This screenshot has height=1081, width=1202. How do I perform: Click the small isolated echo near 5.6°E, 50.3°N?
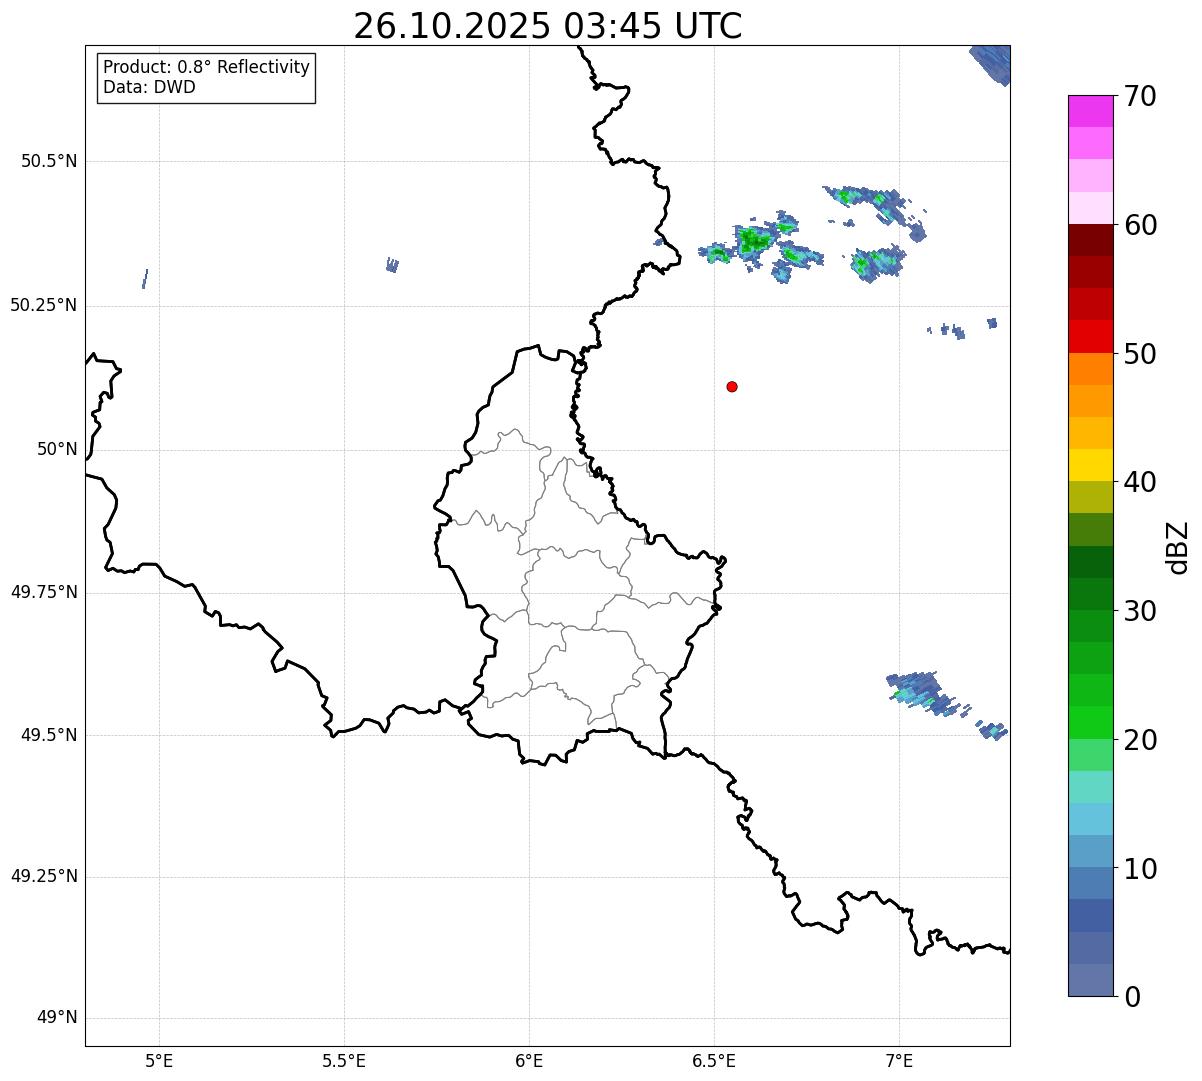[392, 265]
